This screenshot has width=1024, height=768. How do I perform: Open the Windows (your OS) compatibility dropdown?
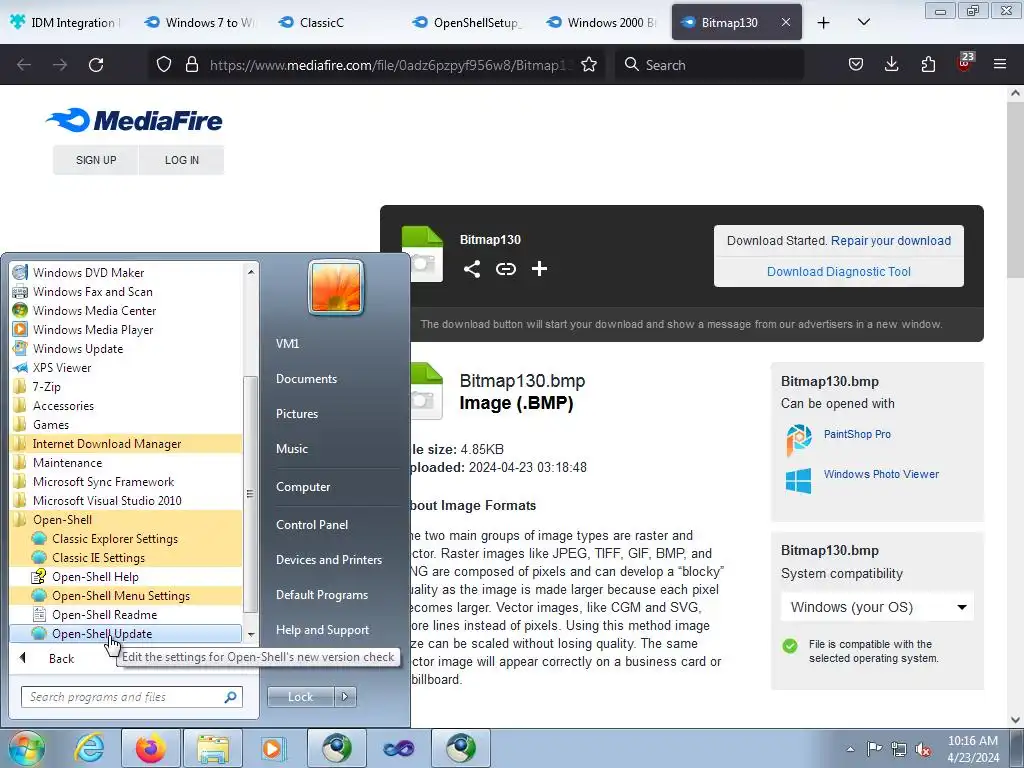[877, 607]
